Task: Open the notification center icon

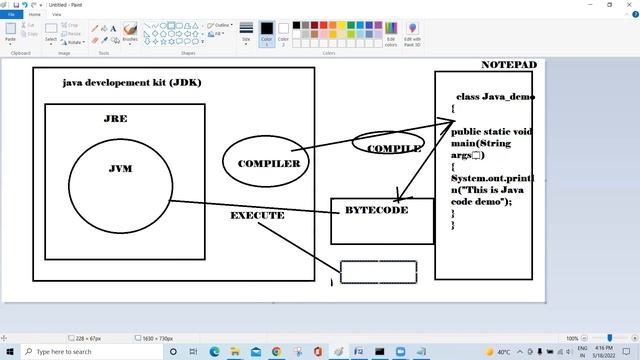Action: tap(627, 351)
